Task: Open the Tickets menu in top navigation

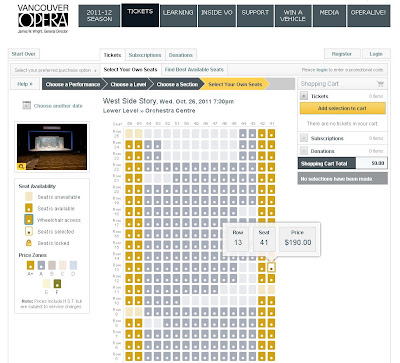Action: 140,15
